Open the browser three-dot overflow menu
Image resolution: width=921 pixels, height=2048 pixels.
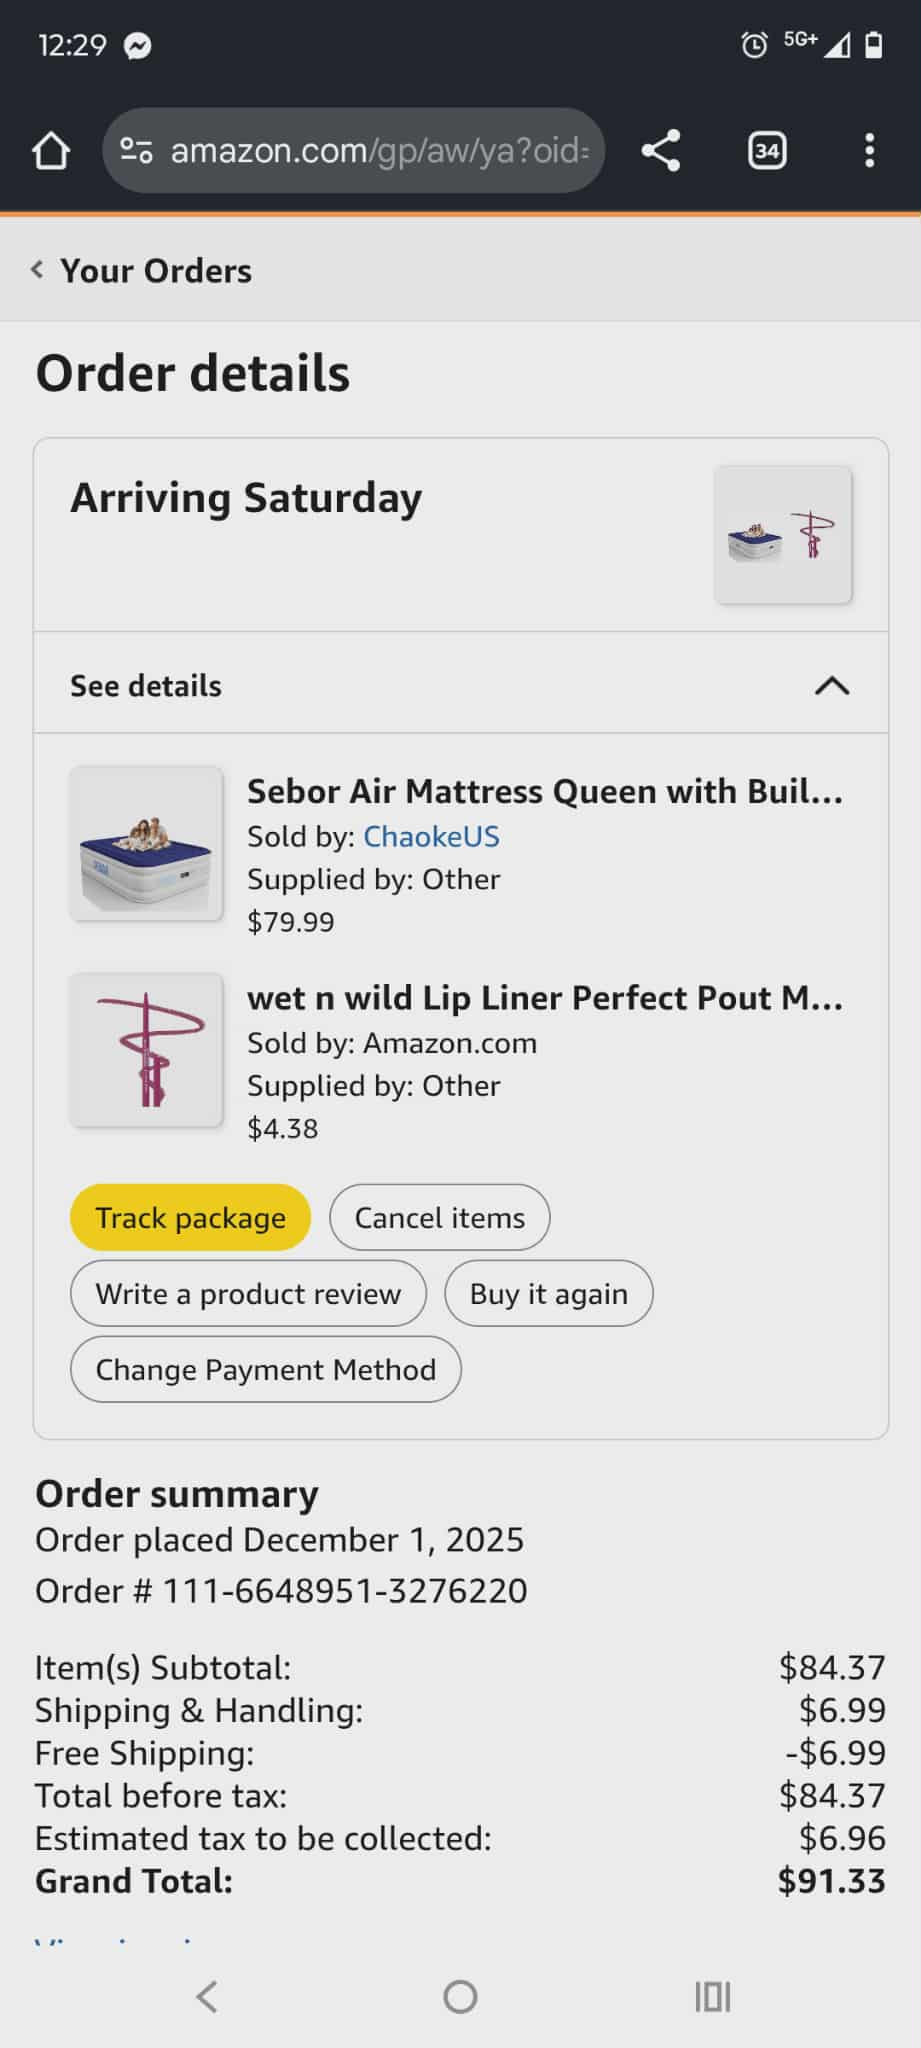coord(869,151)
